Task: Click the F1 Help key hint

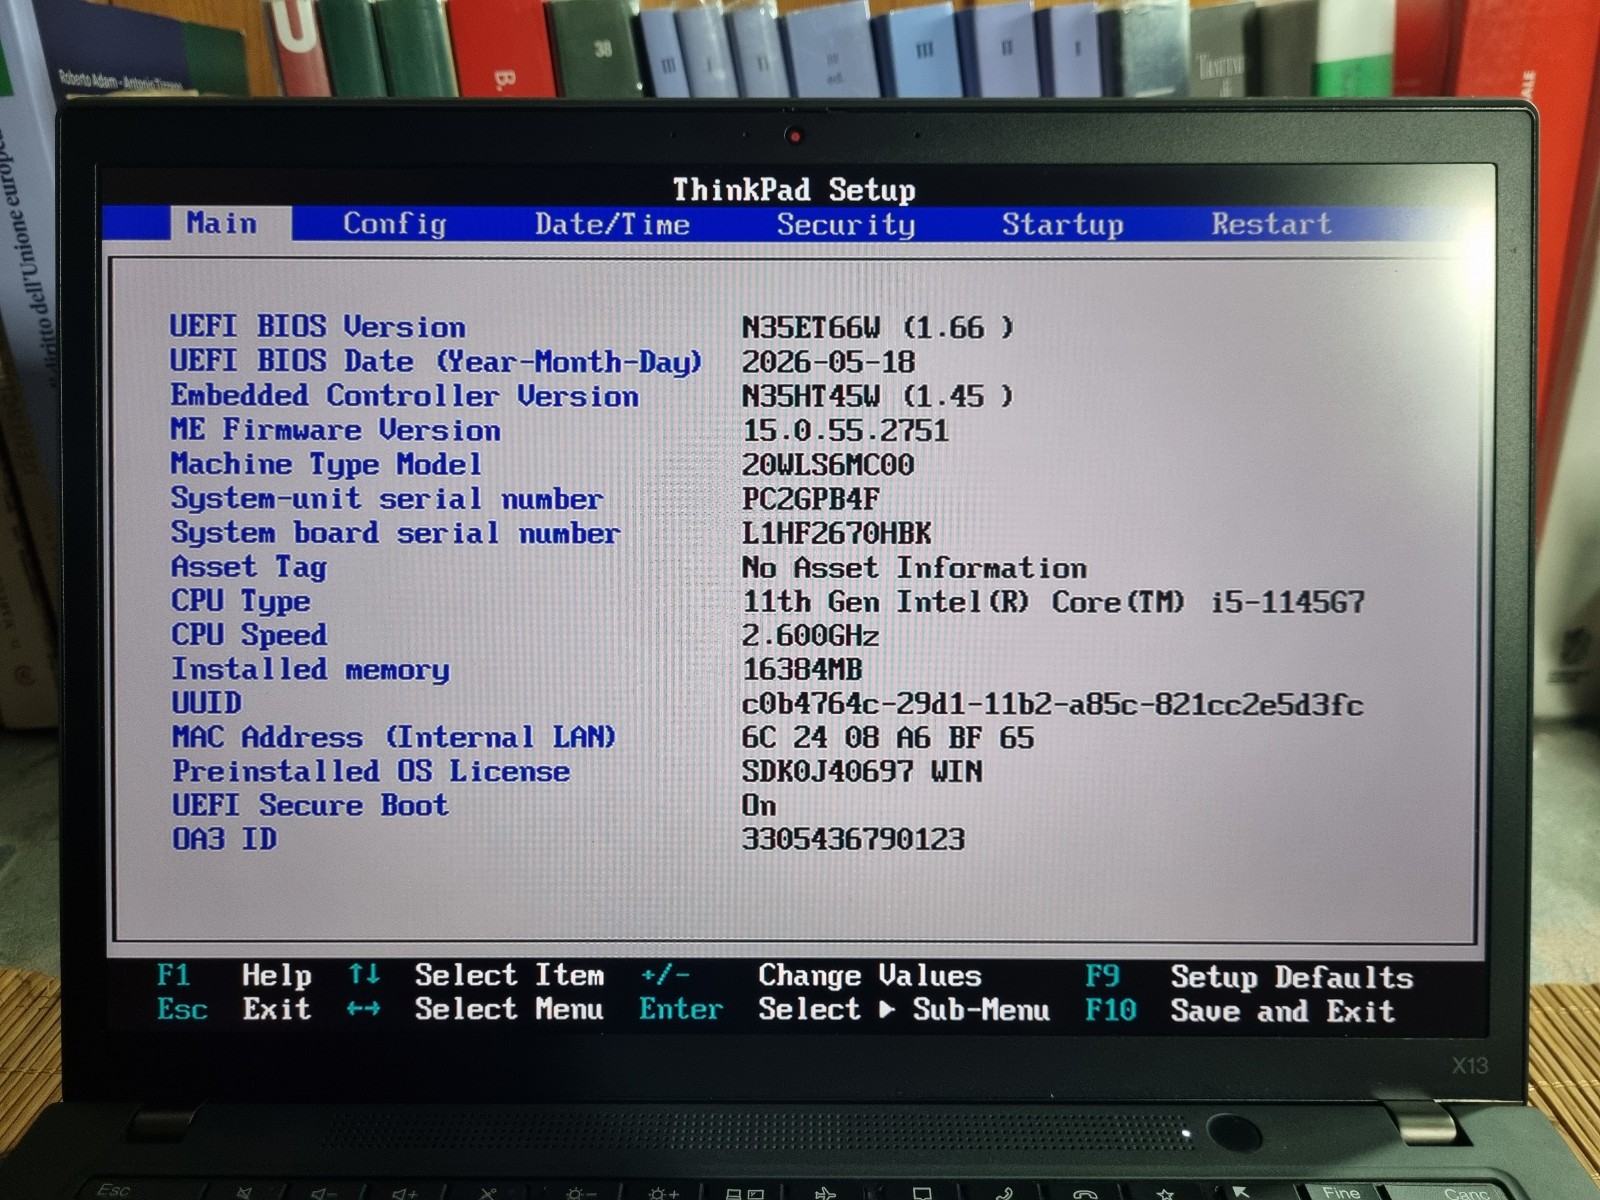Action: (234, 975)
